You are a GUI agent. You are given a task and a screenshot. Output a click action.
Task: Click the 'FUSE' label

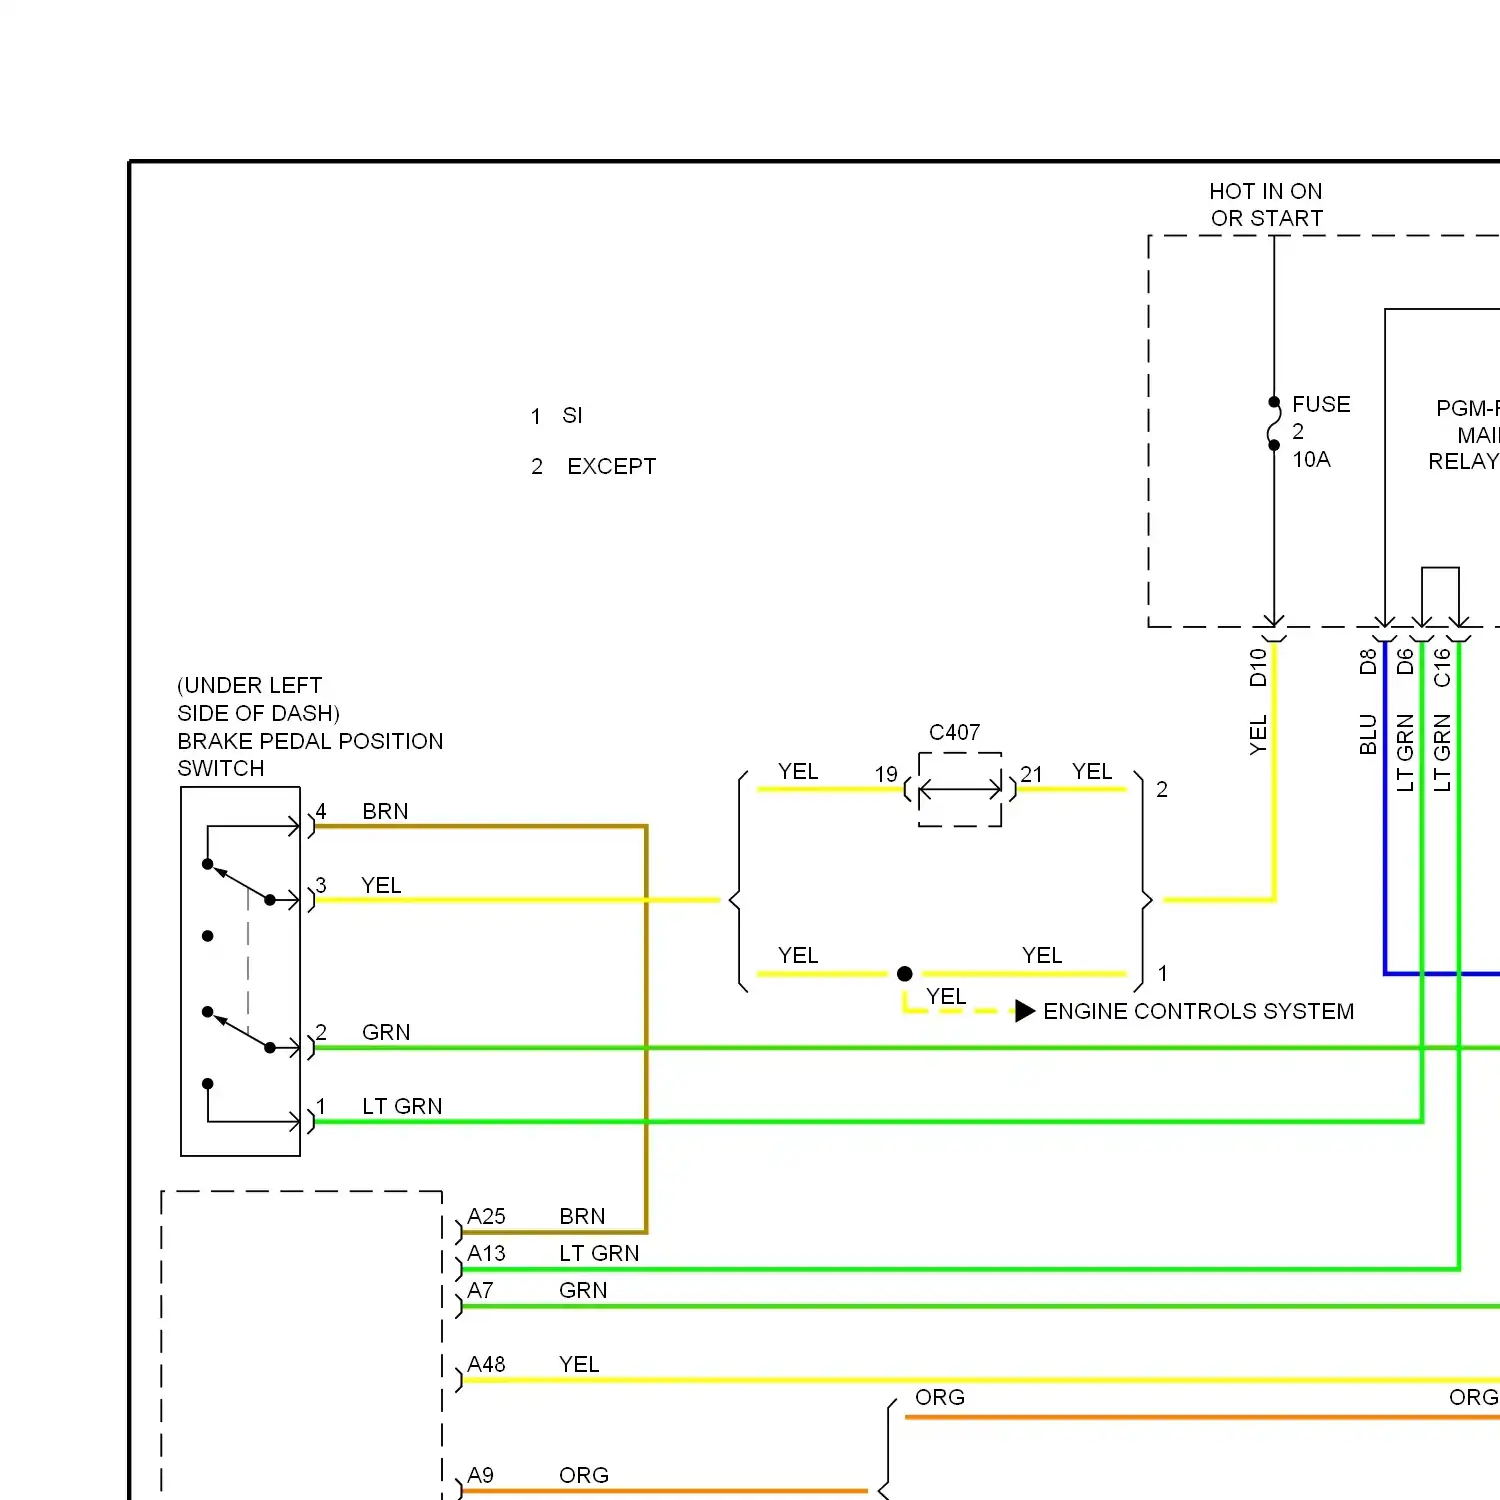coord(1321,404)
